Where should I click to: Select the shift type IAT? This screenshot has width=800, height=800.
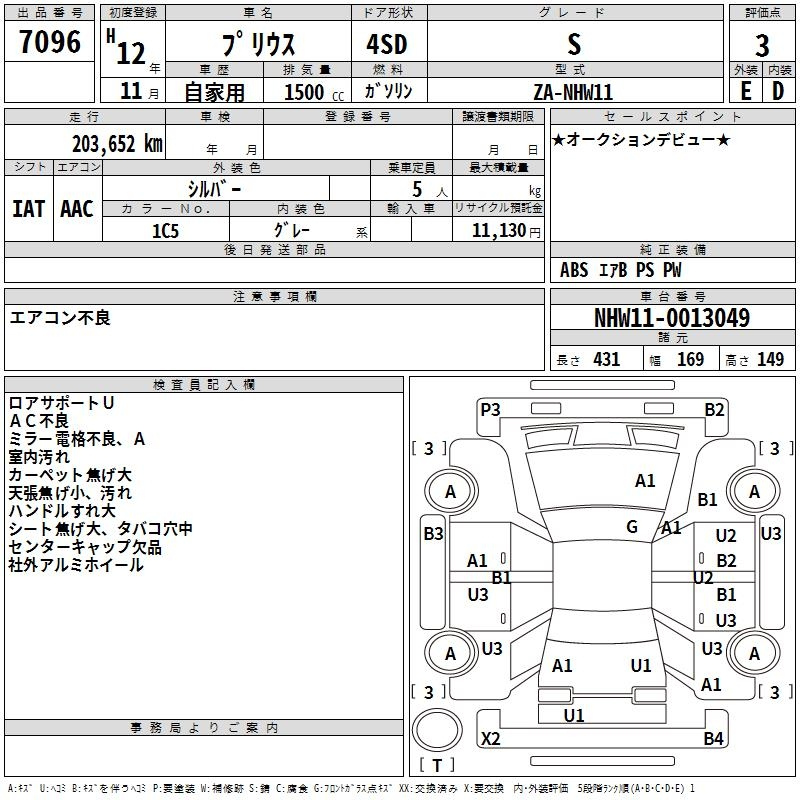click(29, 209)
